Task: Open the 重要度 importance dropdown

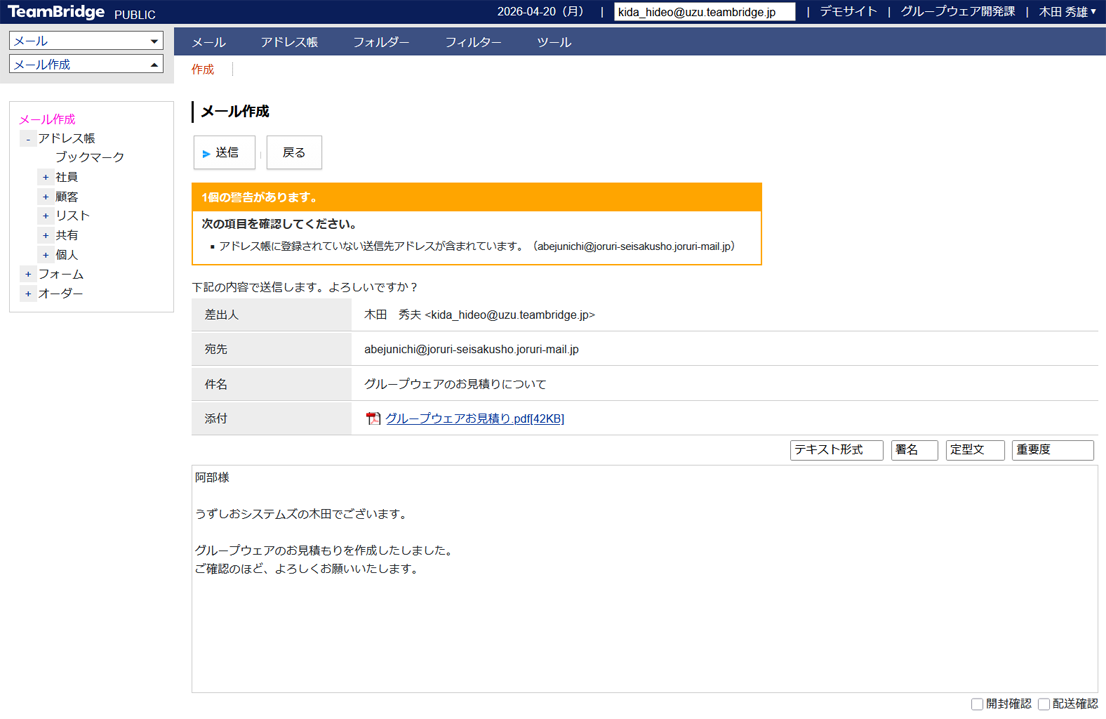Action: click(1052, 449)
